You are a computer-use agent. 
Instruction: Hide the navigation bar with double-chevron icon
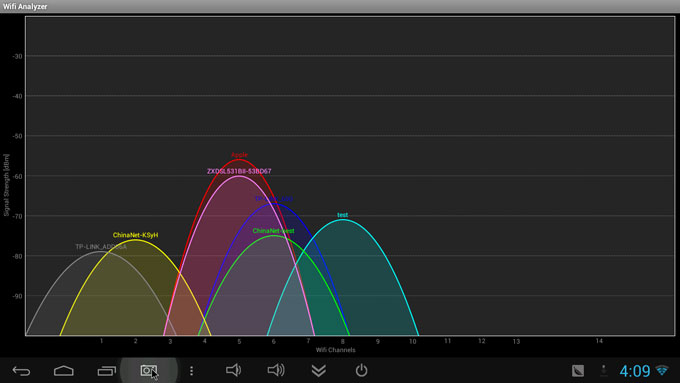pyautogui.click(x=319, y=370)
